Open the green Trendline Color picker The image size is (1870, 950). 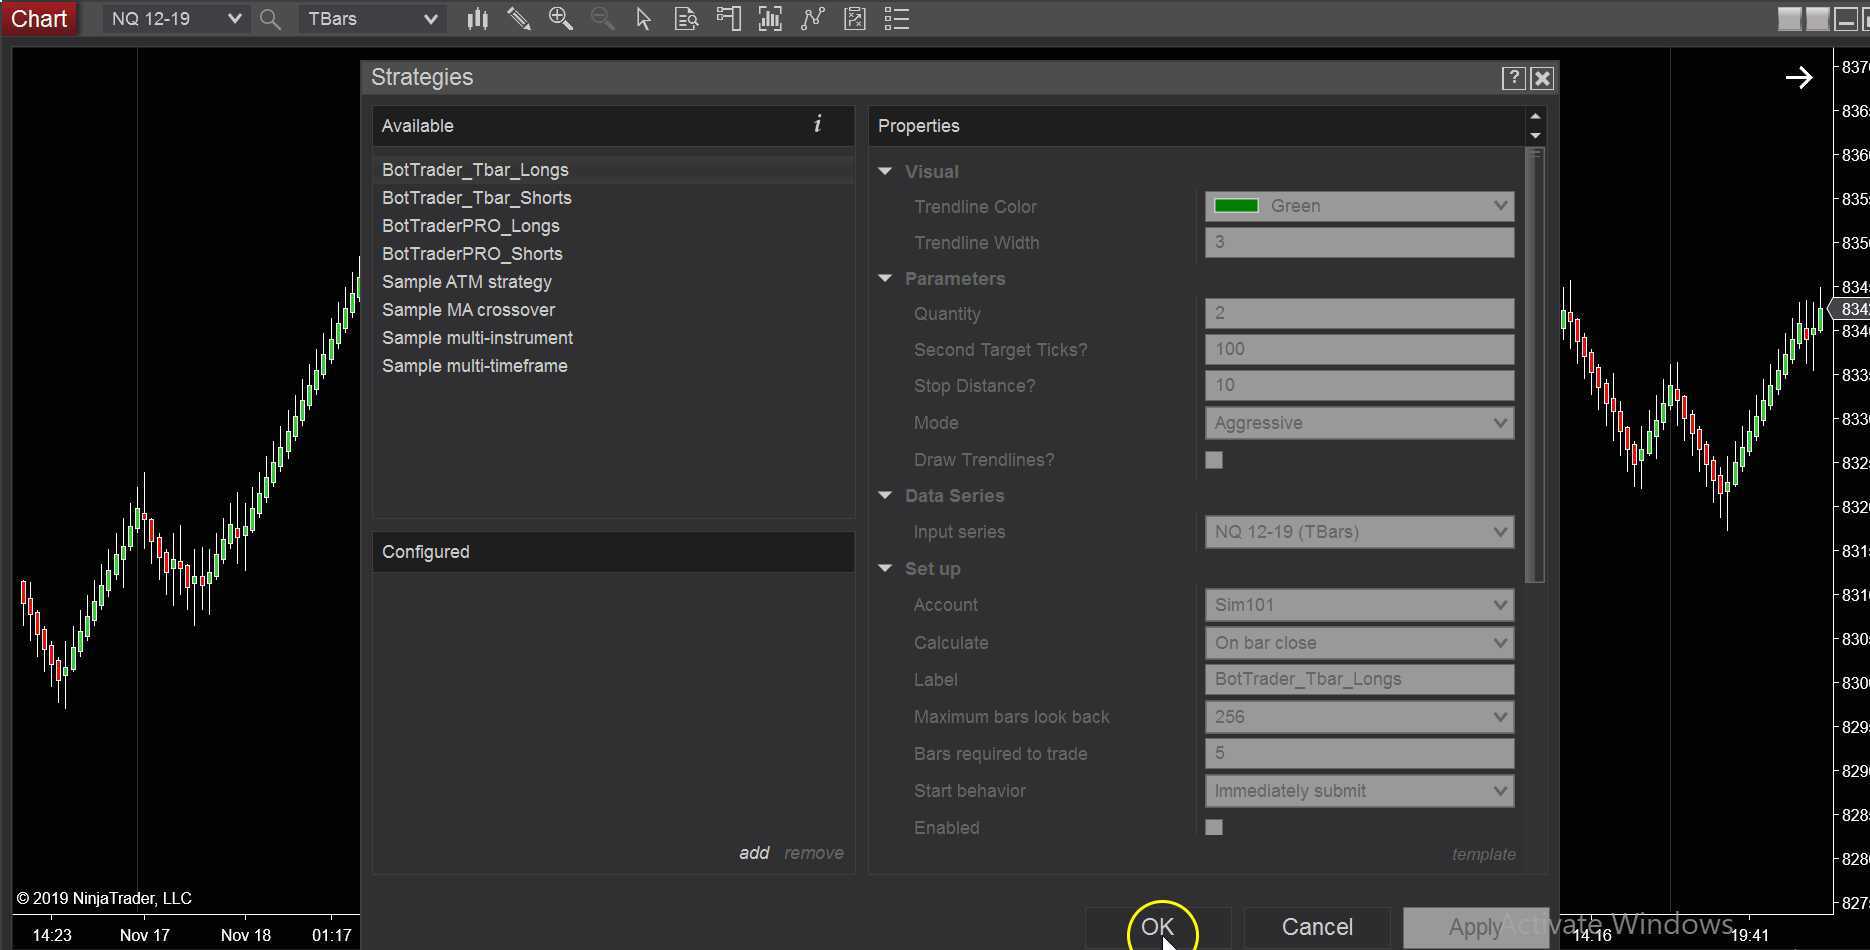pos(1358,206)
